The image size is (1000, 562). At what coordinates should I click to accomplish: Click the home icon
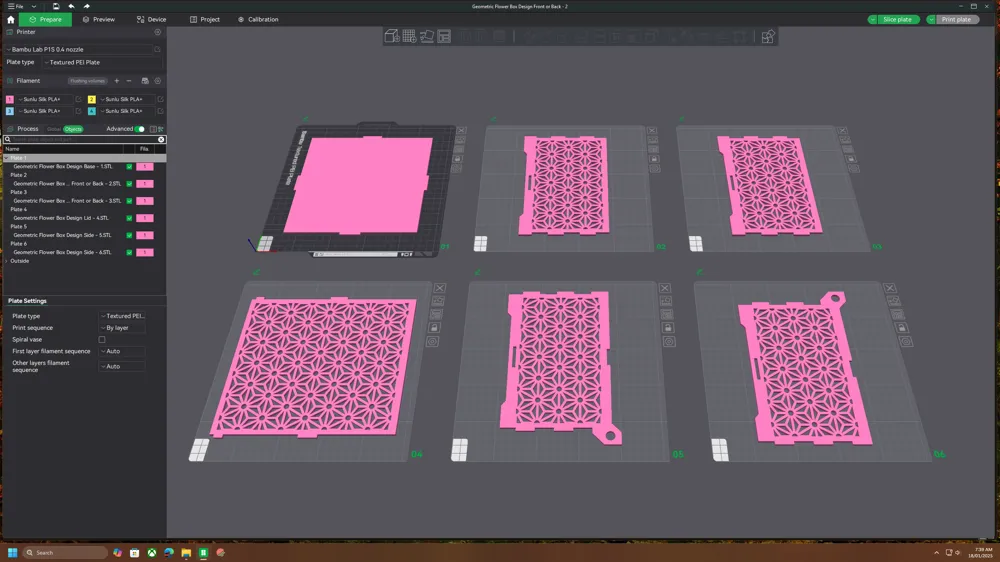[10, 19]
